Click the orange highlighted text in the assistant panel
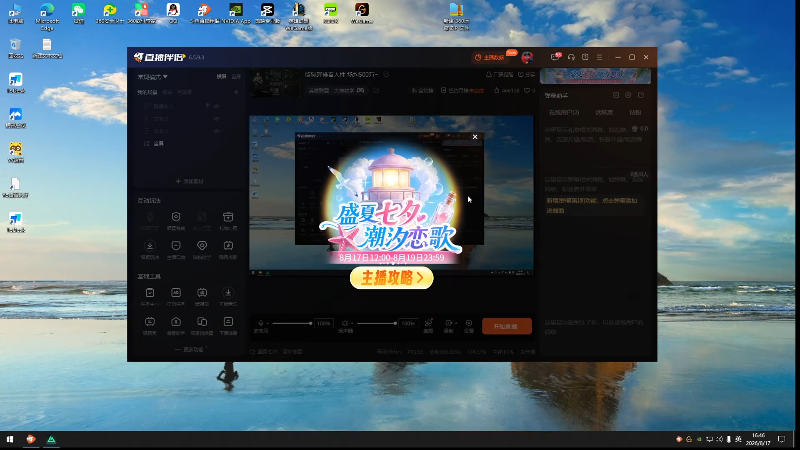Image resolution: width=800 pixels, height=450 pixels. 592,205
